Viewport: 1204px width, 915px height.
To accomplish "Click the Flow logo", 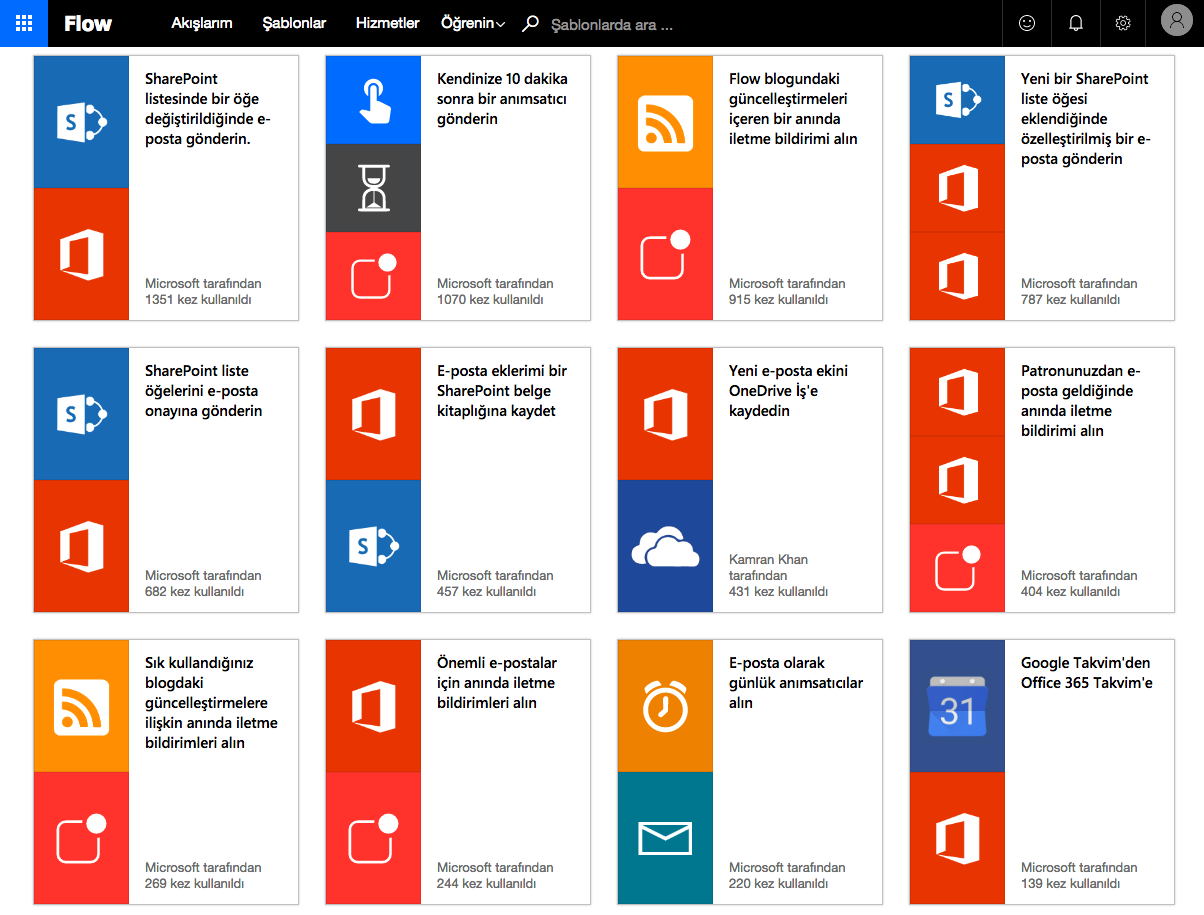I will pyautogui.click(x=88, y=23).
